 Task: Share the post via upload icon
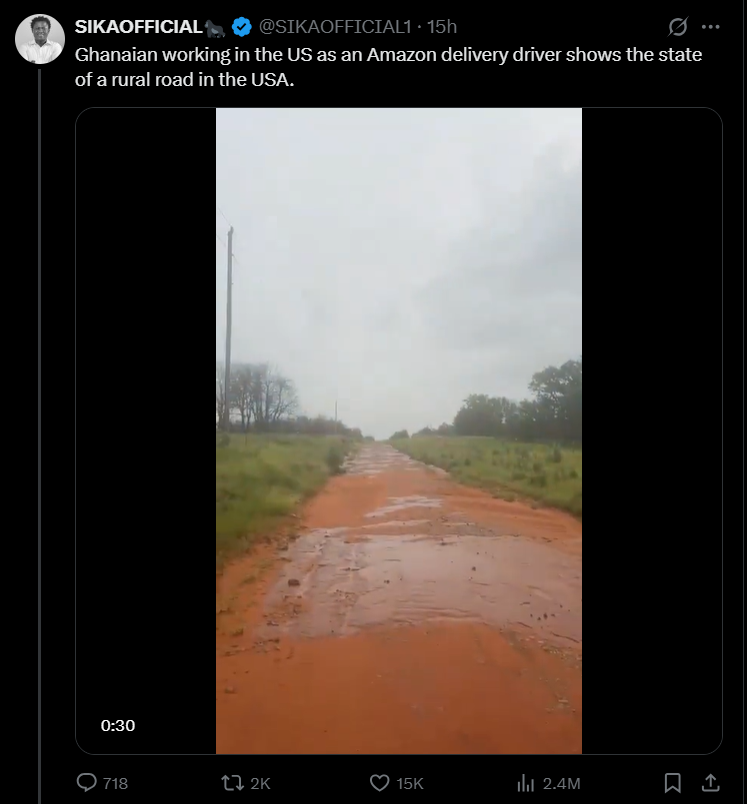(x=710, y=782)
